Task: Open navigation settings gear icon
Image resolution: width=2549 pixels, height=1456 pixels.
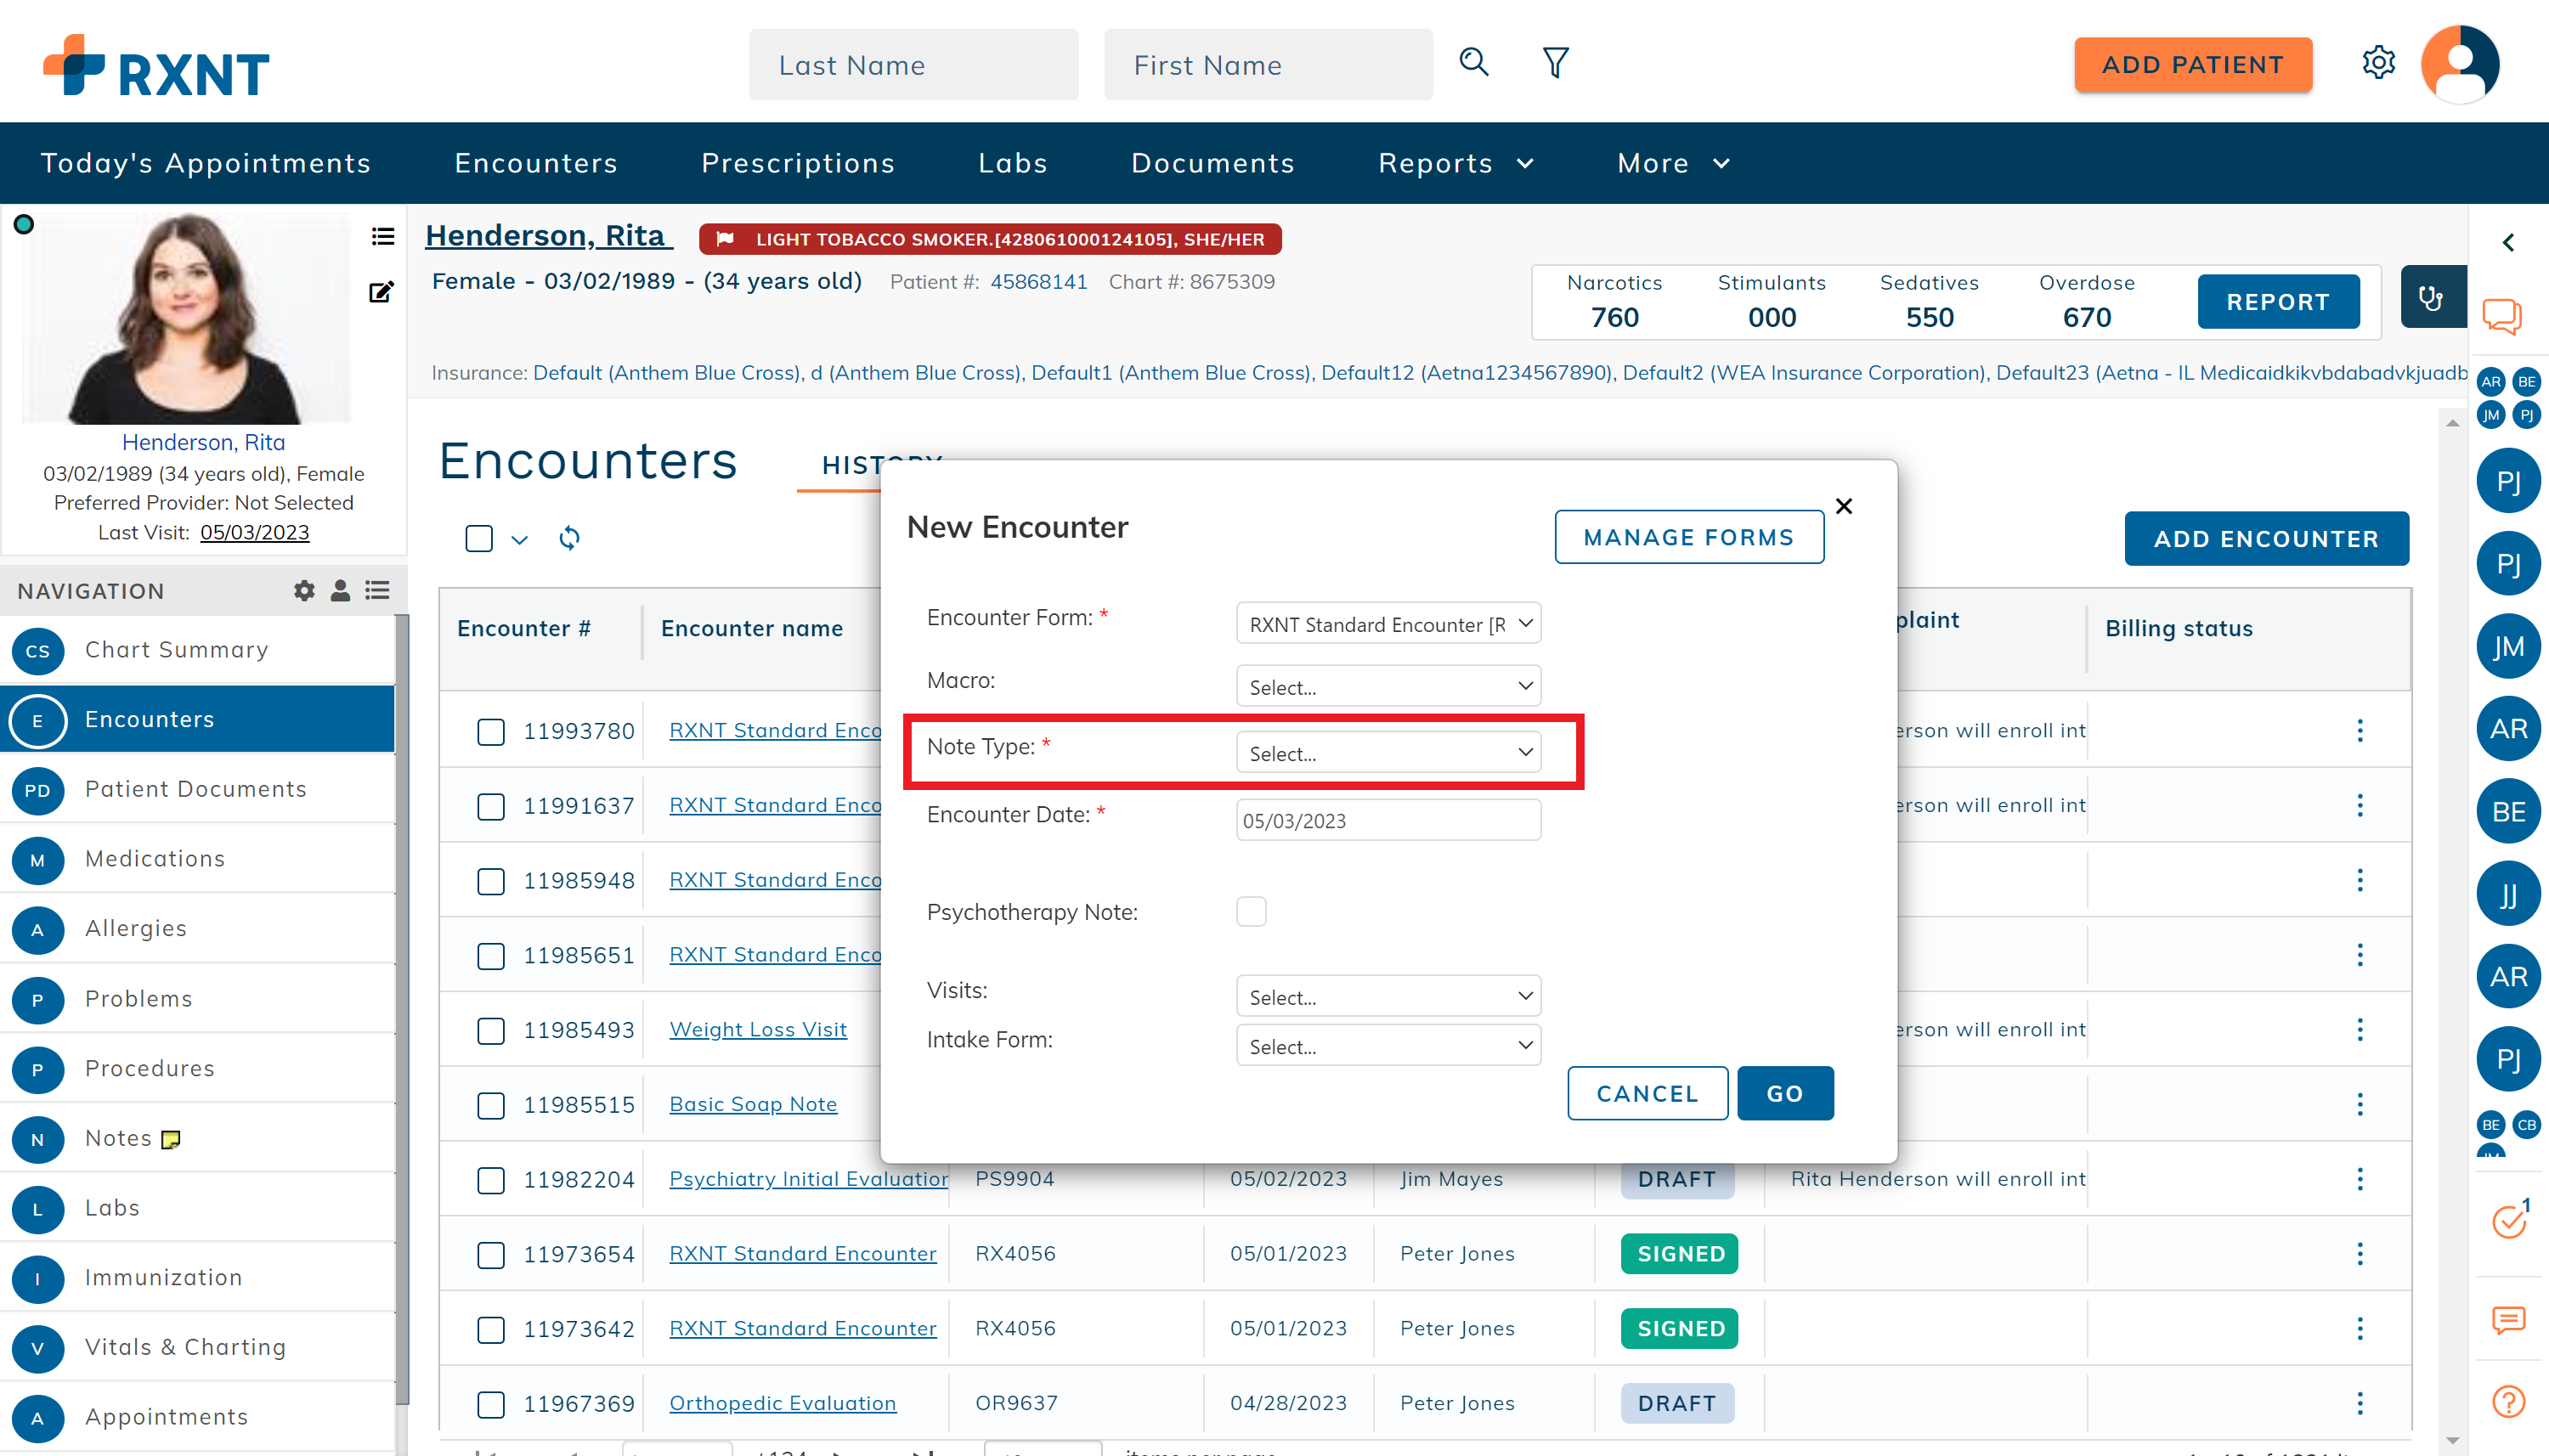Action: (304, 590)
